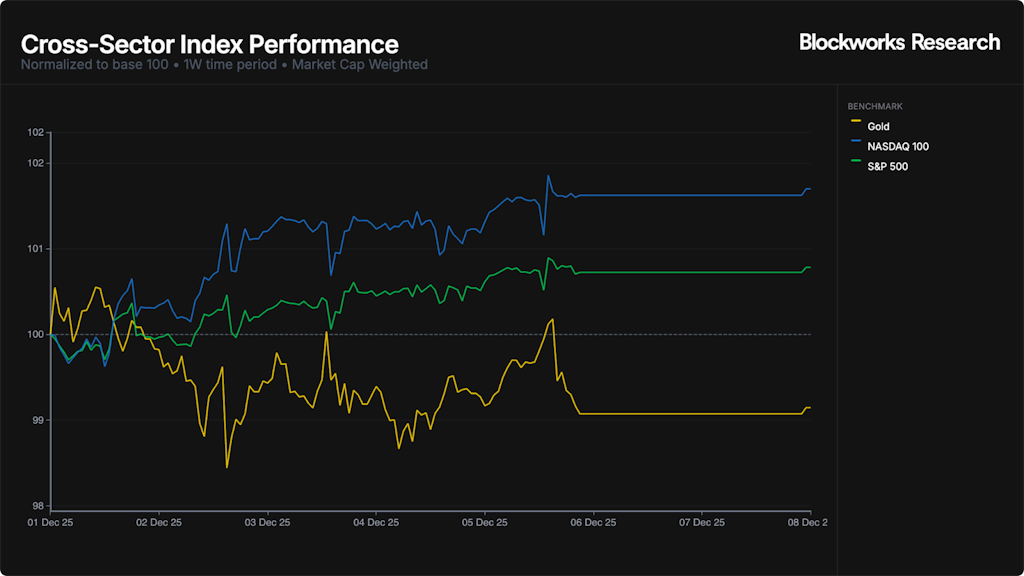1024x576 pixels.
Task: Select the 03 Dec 25 date tick
Action: [267, 522]
